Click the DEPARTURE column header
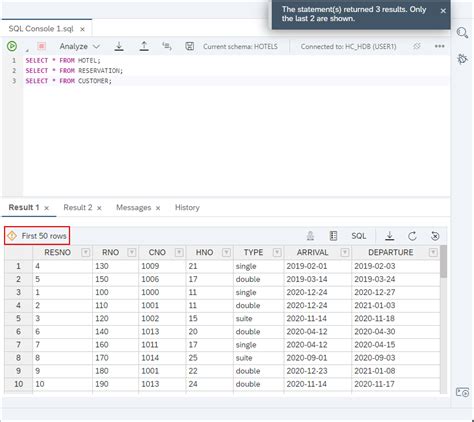474x422 pixels. pyautogui.click(x=390, y=252)
